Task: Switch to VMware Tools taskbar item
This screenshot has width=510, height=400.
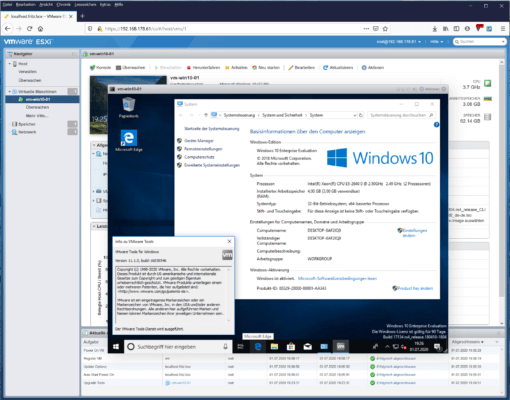Action: click(x=341, y=347)
